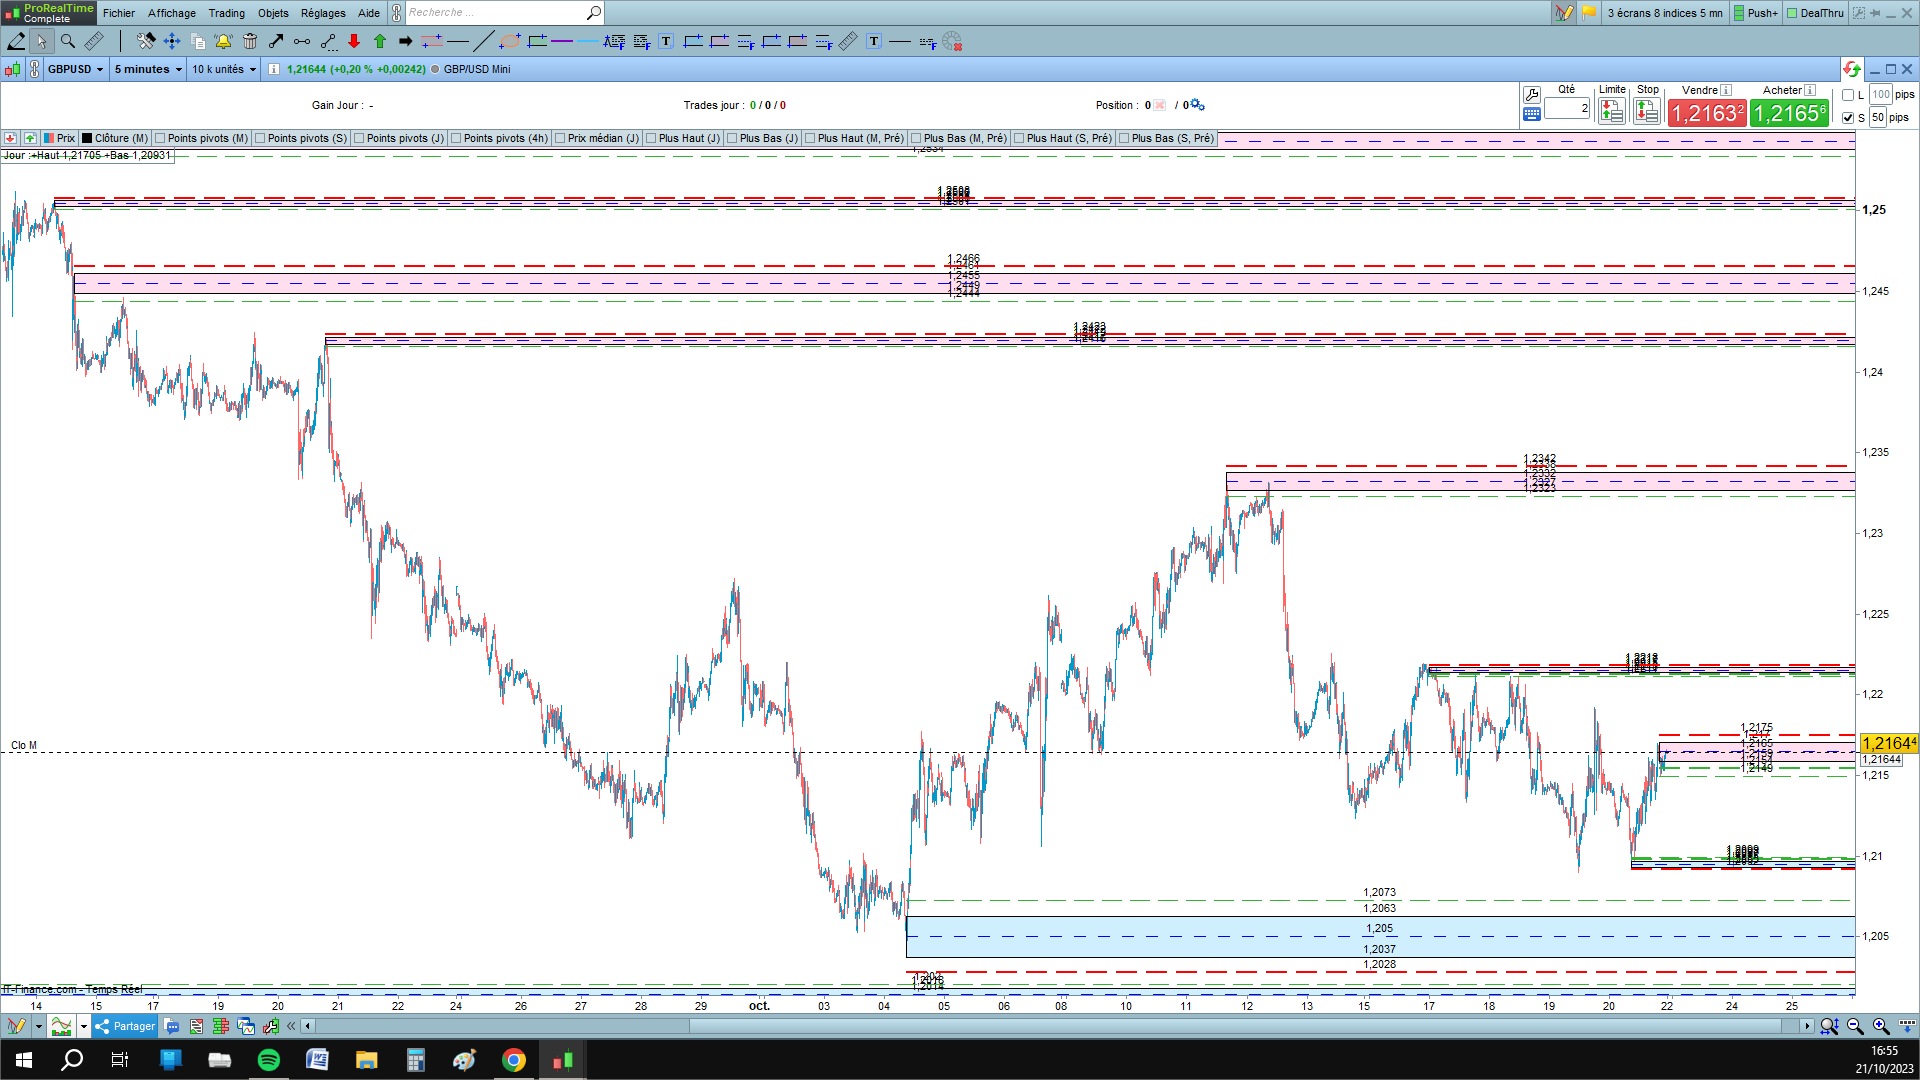Click the Stop order icon

[1646, 112]
